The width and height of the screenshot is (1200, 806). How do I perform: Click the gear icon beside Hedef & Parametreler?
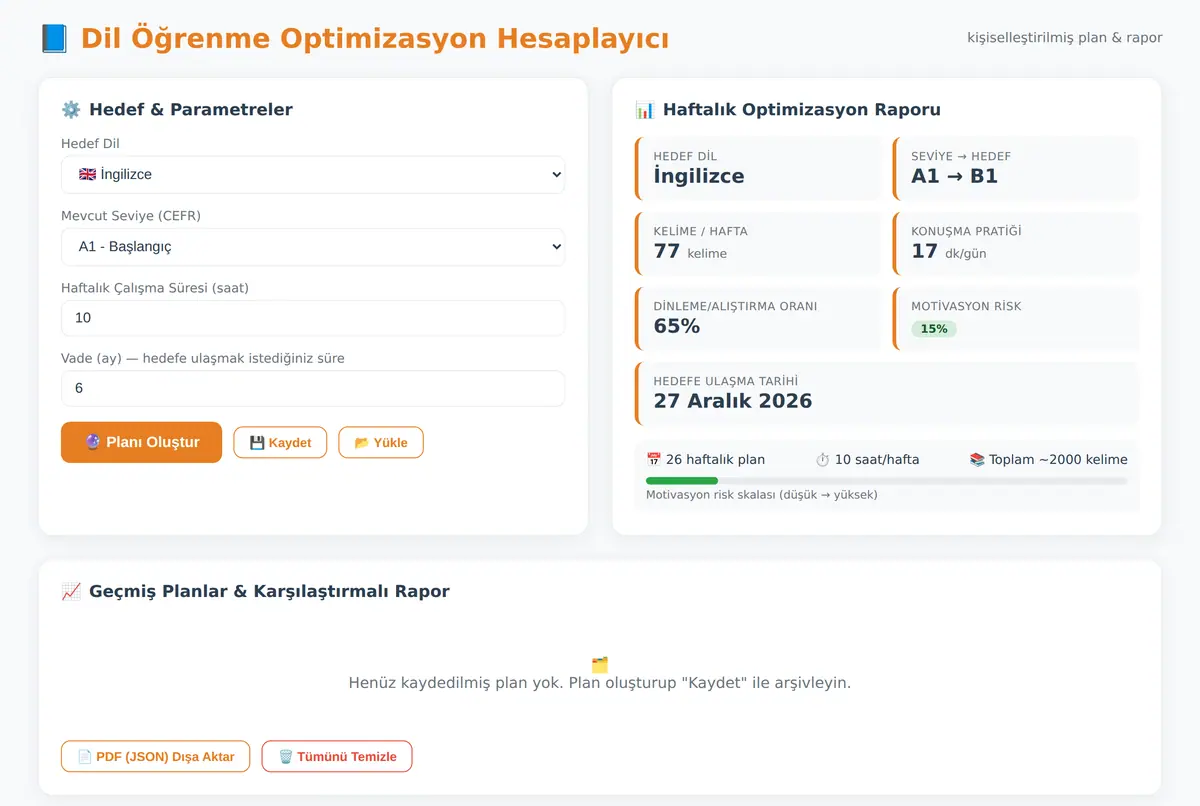(70, 110)
